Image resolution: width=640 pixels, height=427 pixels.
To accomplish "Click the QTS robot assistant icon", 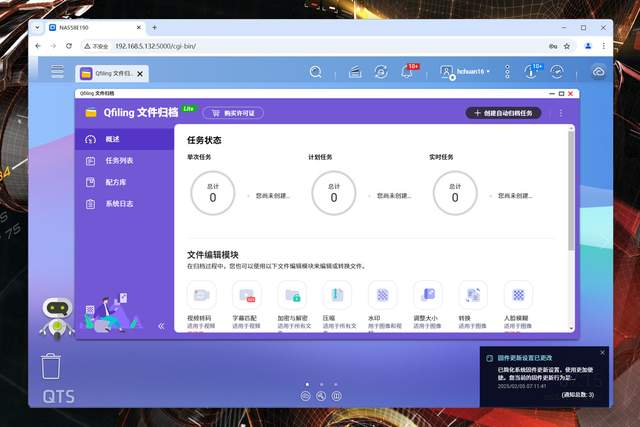I will [58, 318].
